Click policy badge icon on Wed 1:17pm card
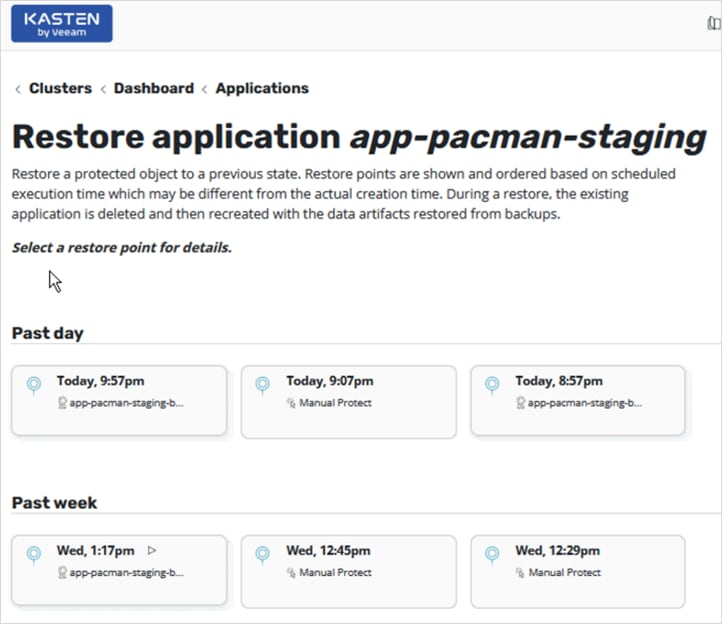The width and height of the screenshot is (722, 624). pos(62,572)
